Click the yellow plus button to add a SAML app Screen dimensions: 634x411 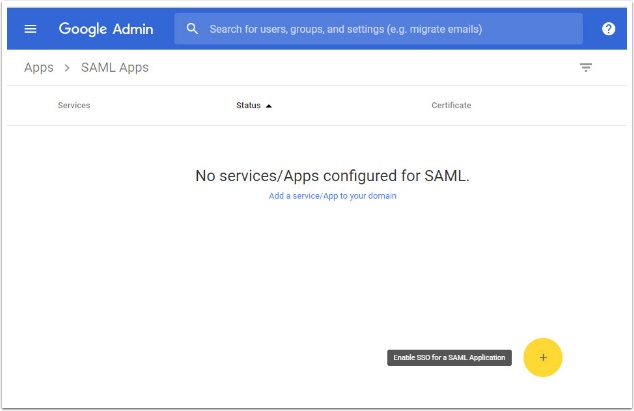click(543, 357)
